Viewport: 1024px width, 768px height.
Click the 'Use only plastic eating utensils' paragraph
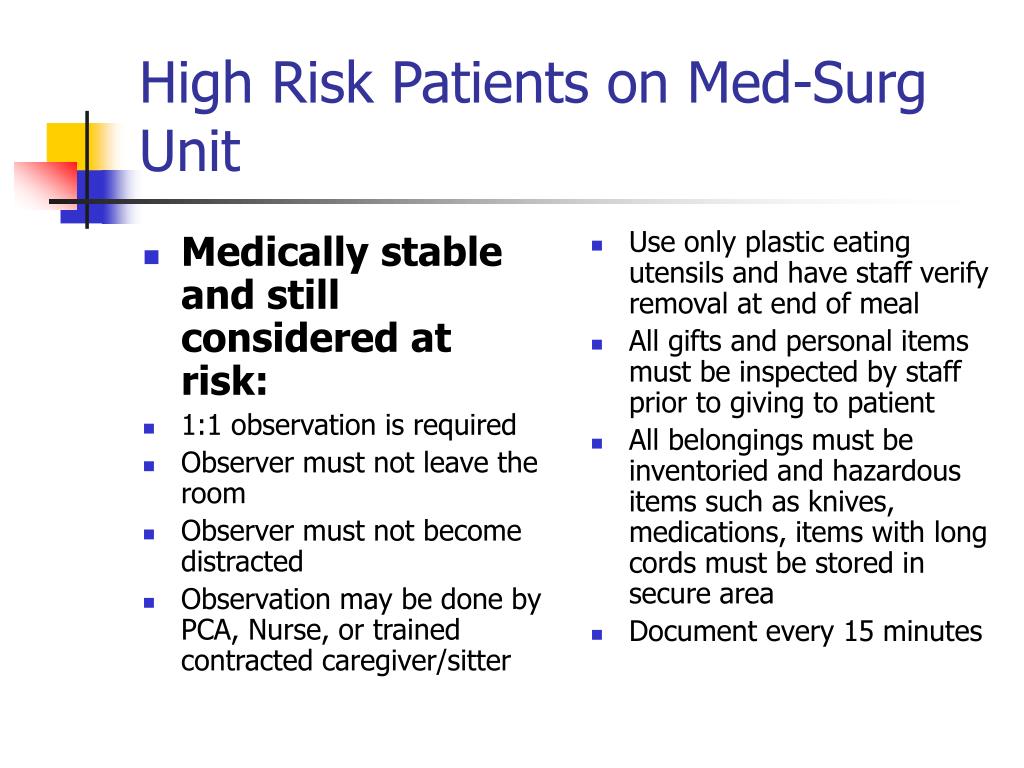808,273
